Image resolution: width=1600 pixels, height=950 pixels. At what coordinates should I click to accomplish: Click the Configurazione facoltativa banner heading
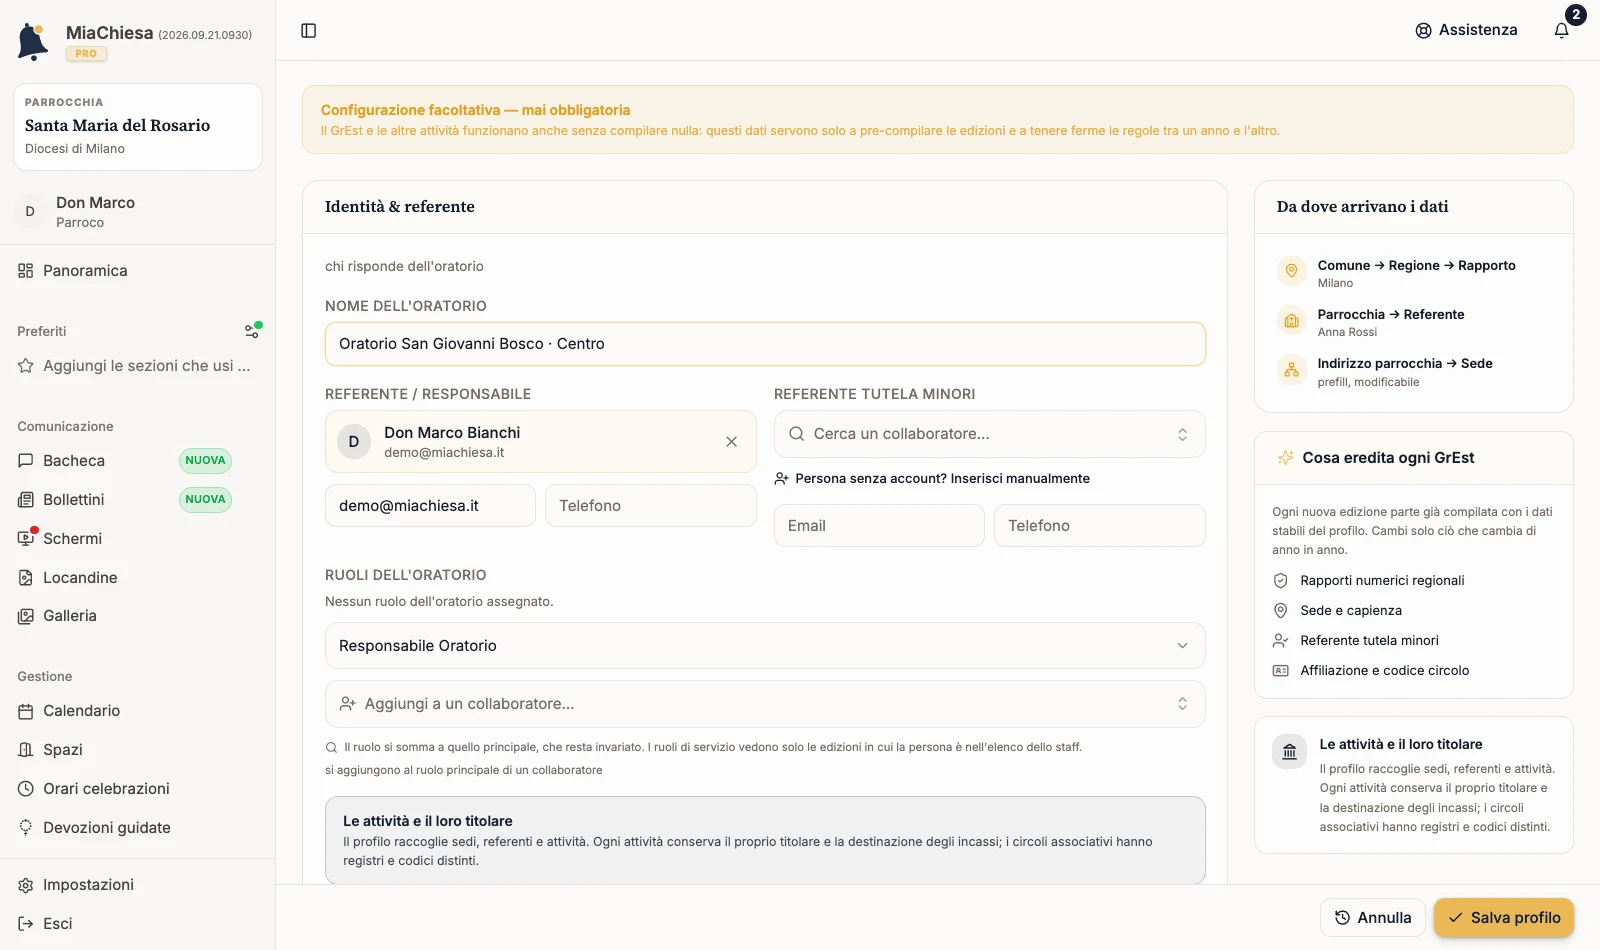click(475, 110)
